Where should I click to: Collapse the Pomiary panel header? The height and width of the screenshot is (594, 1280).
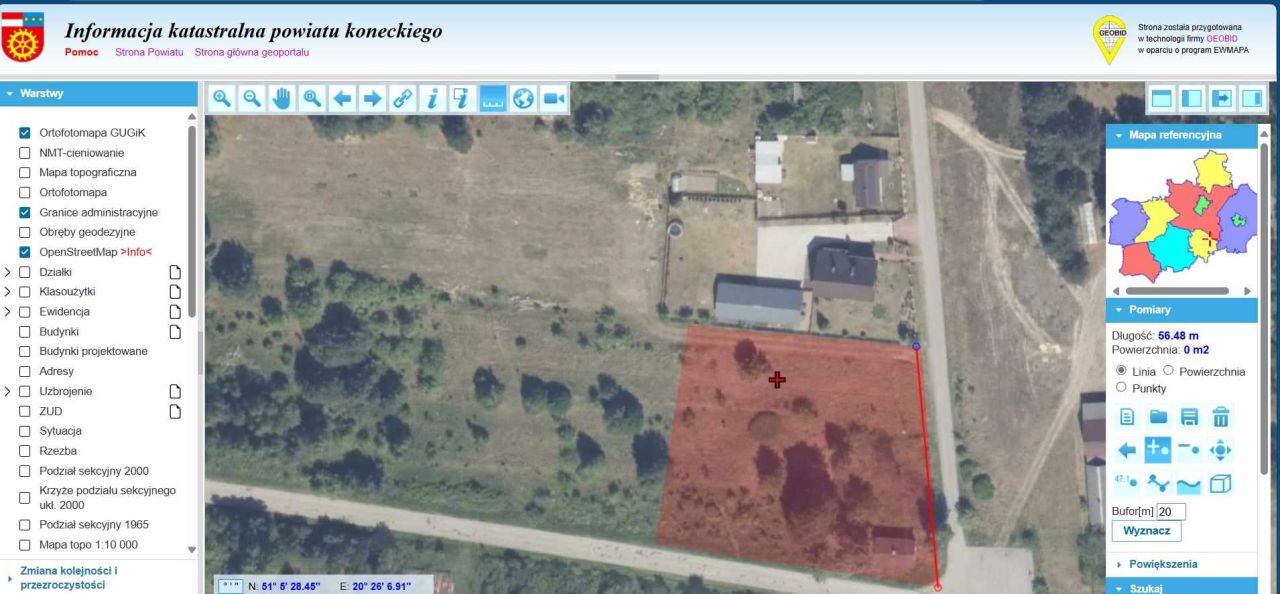tap(1181, 310)
